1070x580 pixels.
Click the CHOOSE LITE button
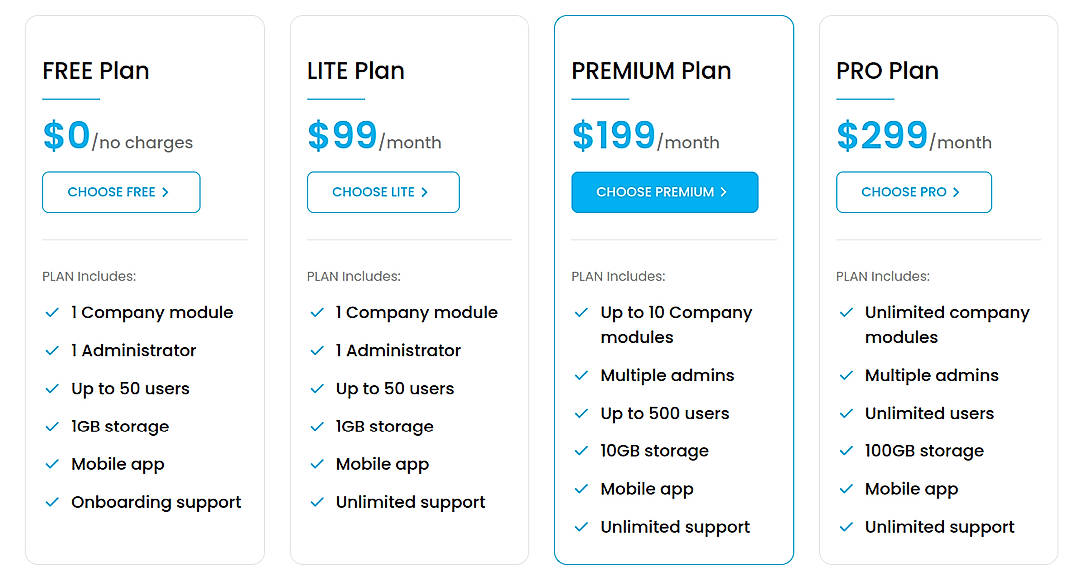coord(383,192)
